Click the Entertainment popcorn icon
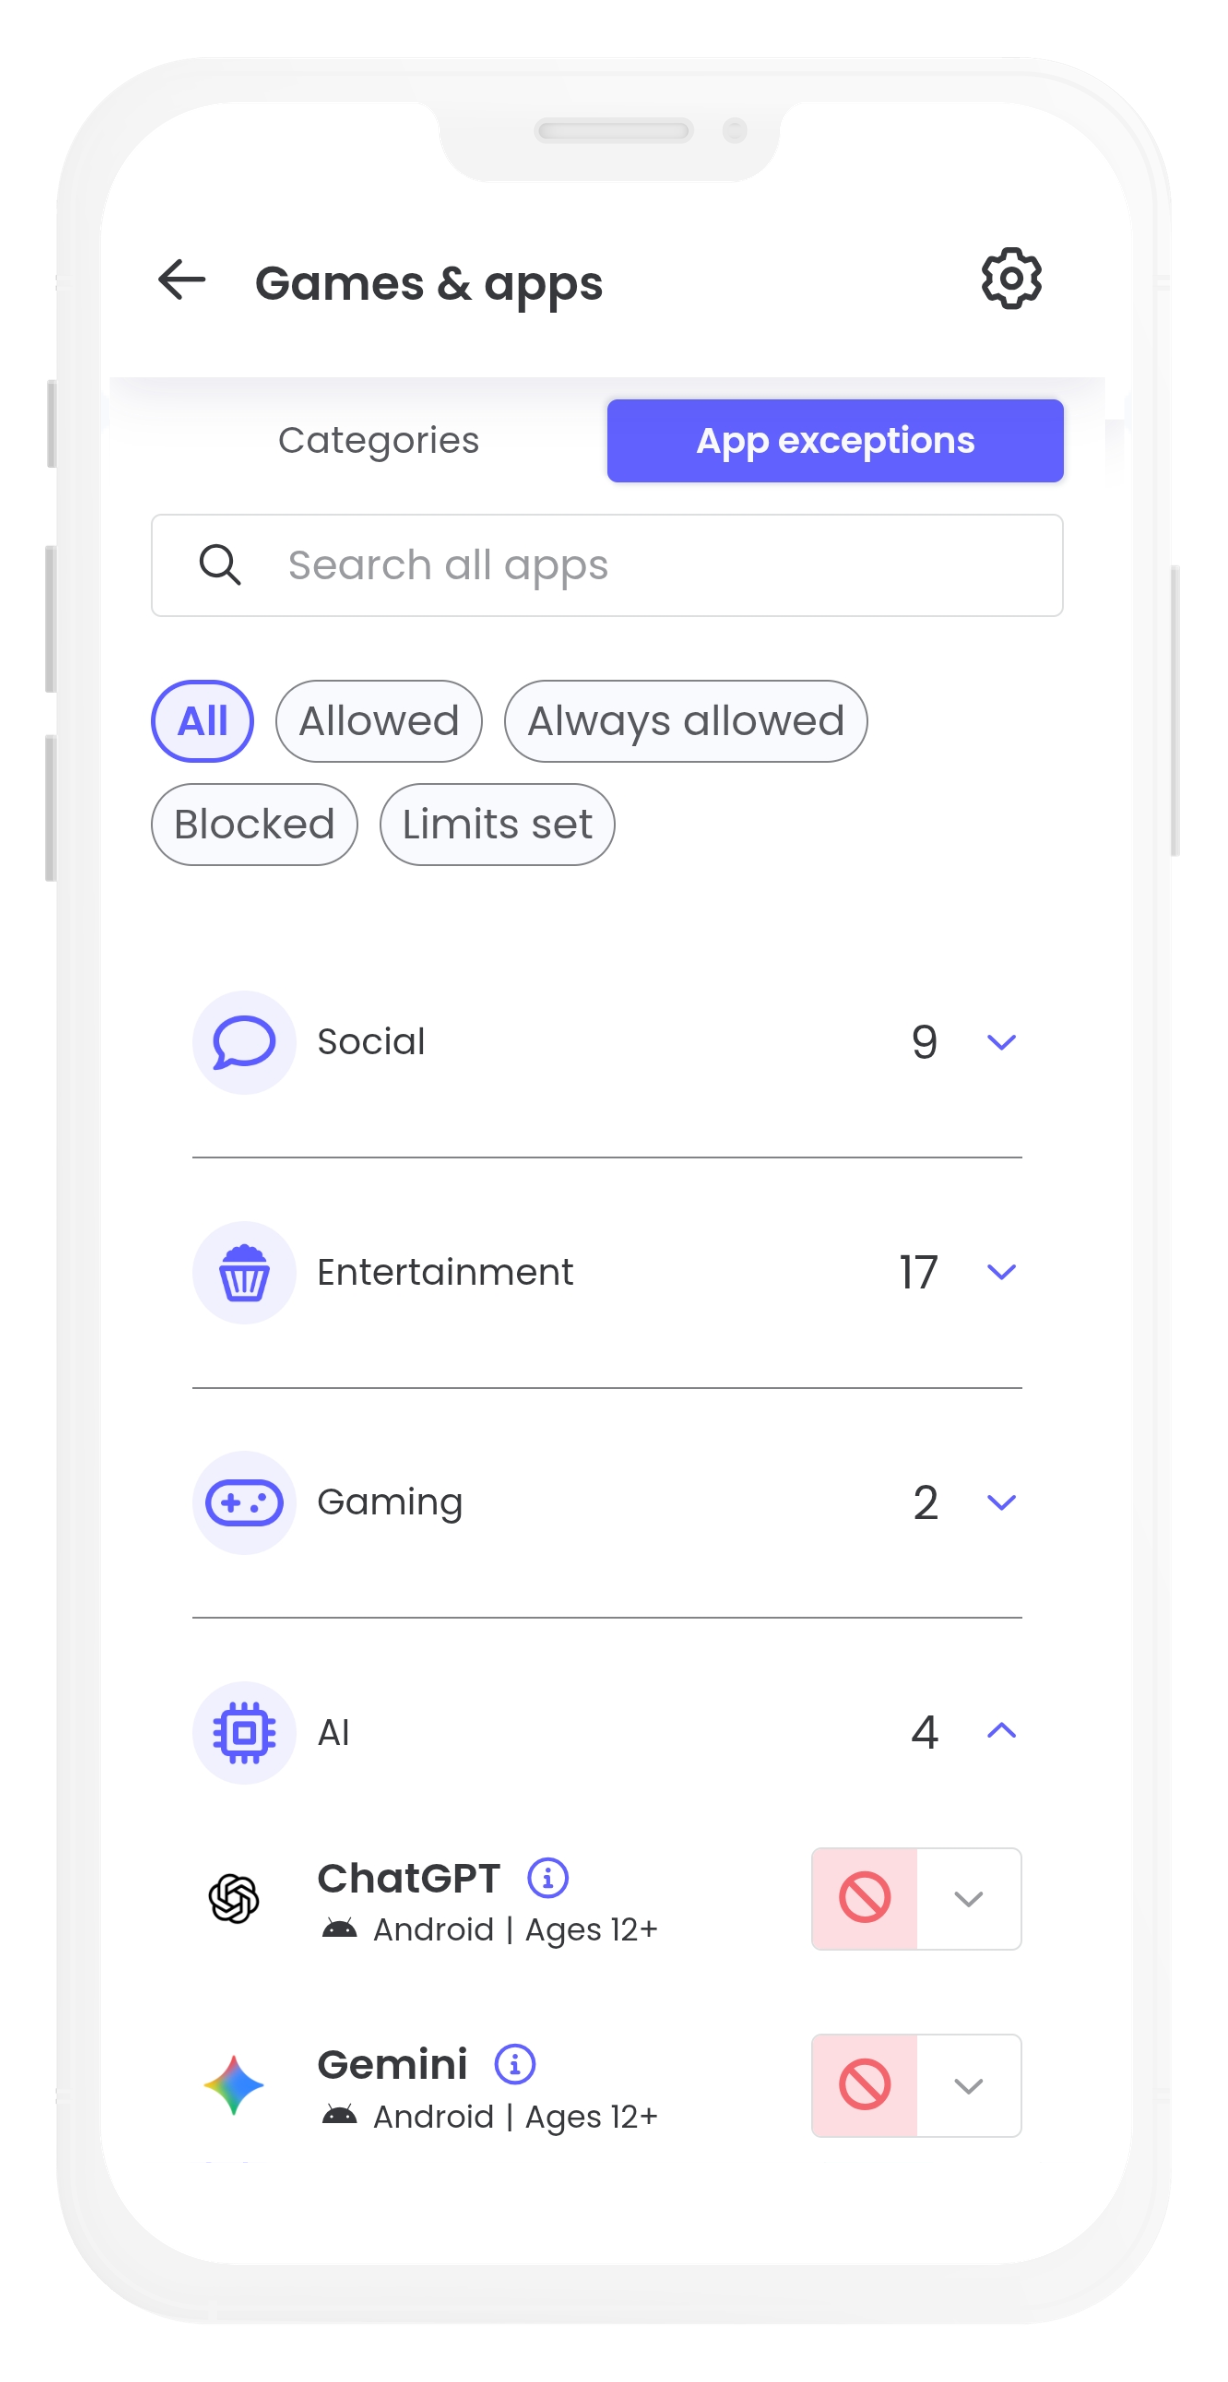 (244, 1272)
